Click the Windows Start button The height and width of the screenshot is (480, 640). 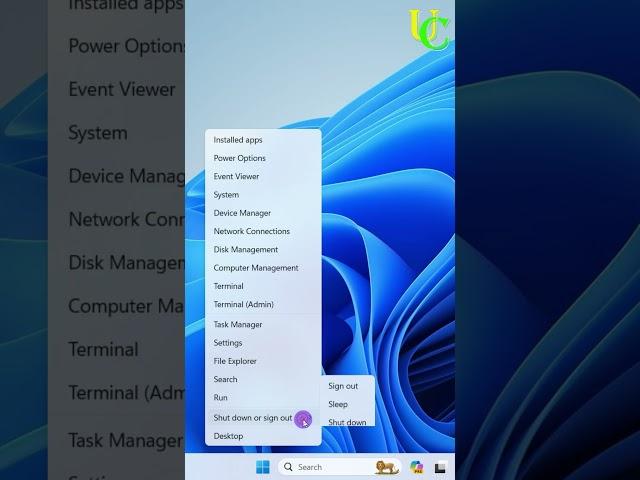[x=263, y=467]
